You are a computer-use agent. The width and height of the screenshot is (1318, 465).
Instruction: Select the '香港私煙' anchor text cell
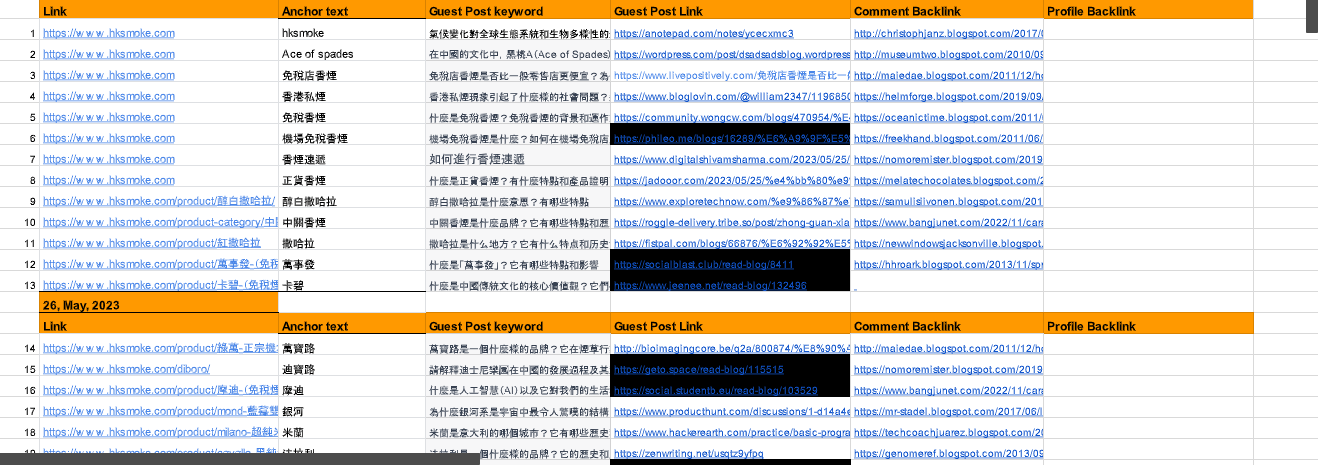[352, 96]
